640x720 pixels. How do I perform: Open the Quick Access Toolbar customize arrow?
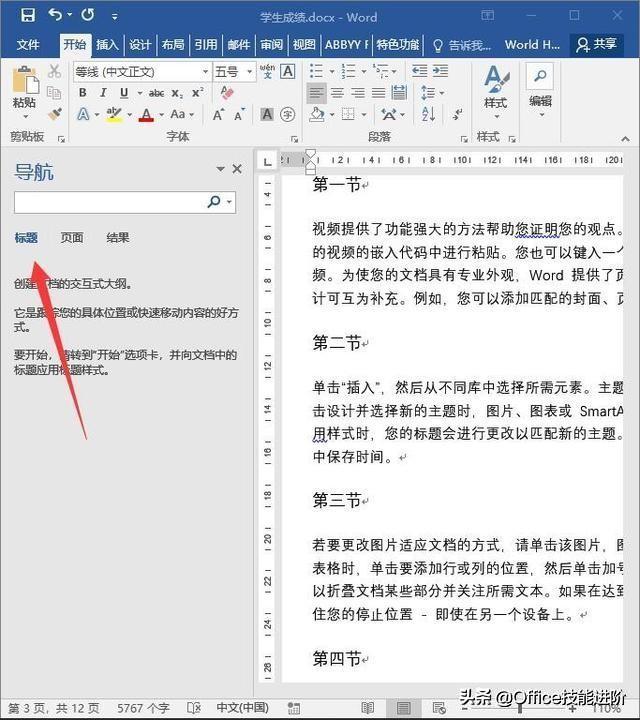114,17
